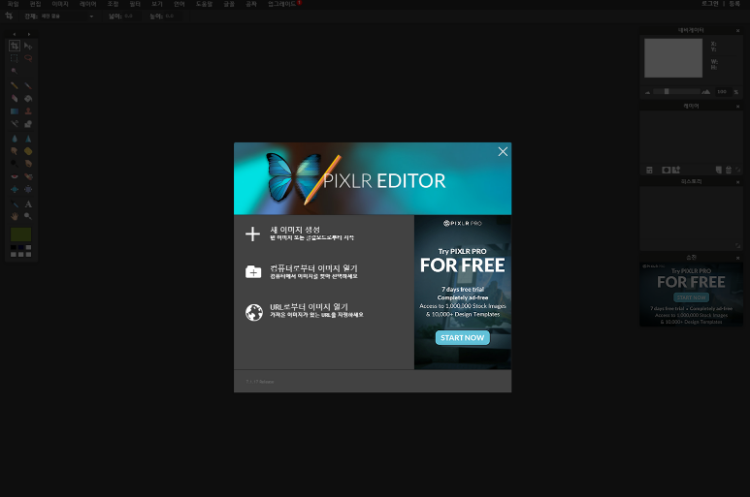Select the Pinch tool
This screenshot has width=750, height=497.
[28, 189]
